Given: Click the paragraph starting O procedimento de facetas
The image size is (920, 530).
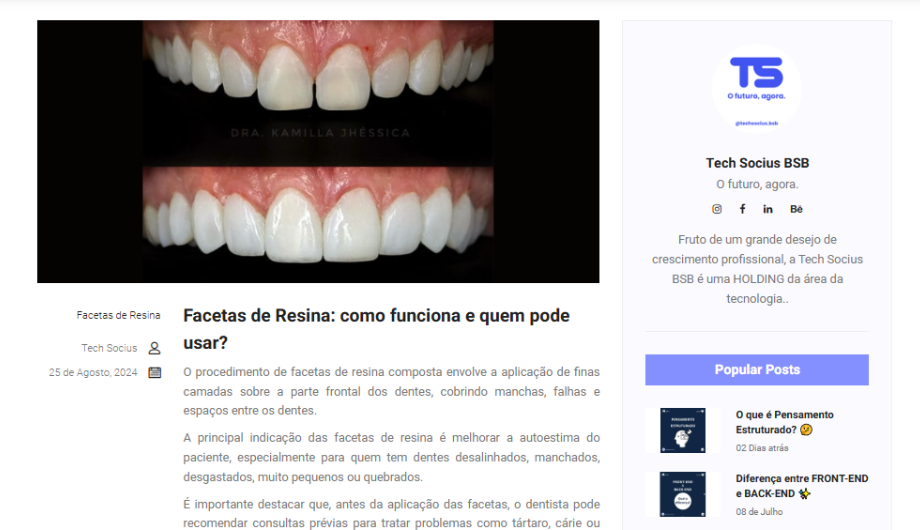Looking at the screenshot, I should pyautogui.click(x=391, y=391).
